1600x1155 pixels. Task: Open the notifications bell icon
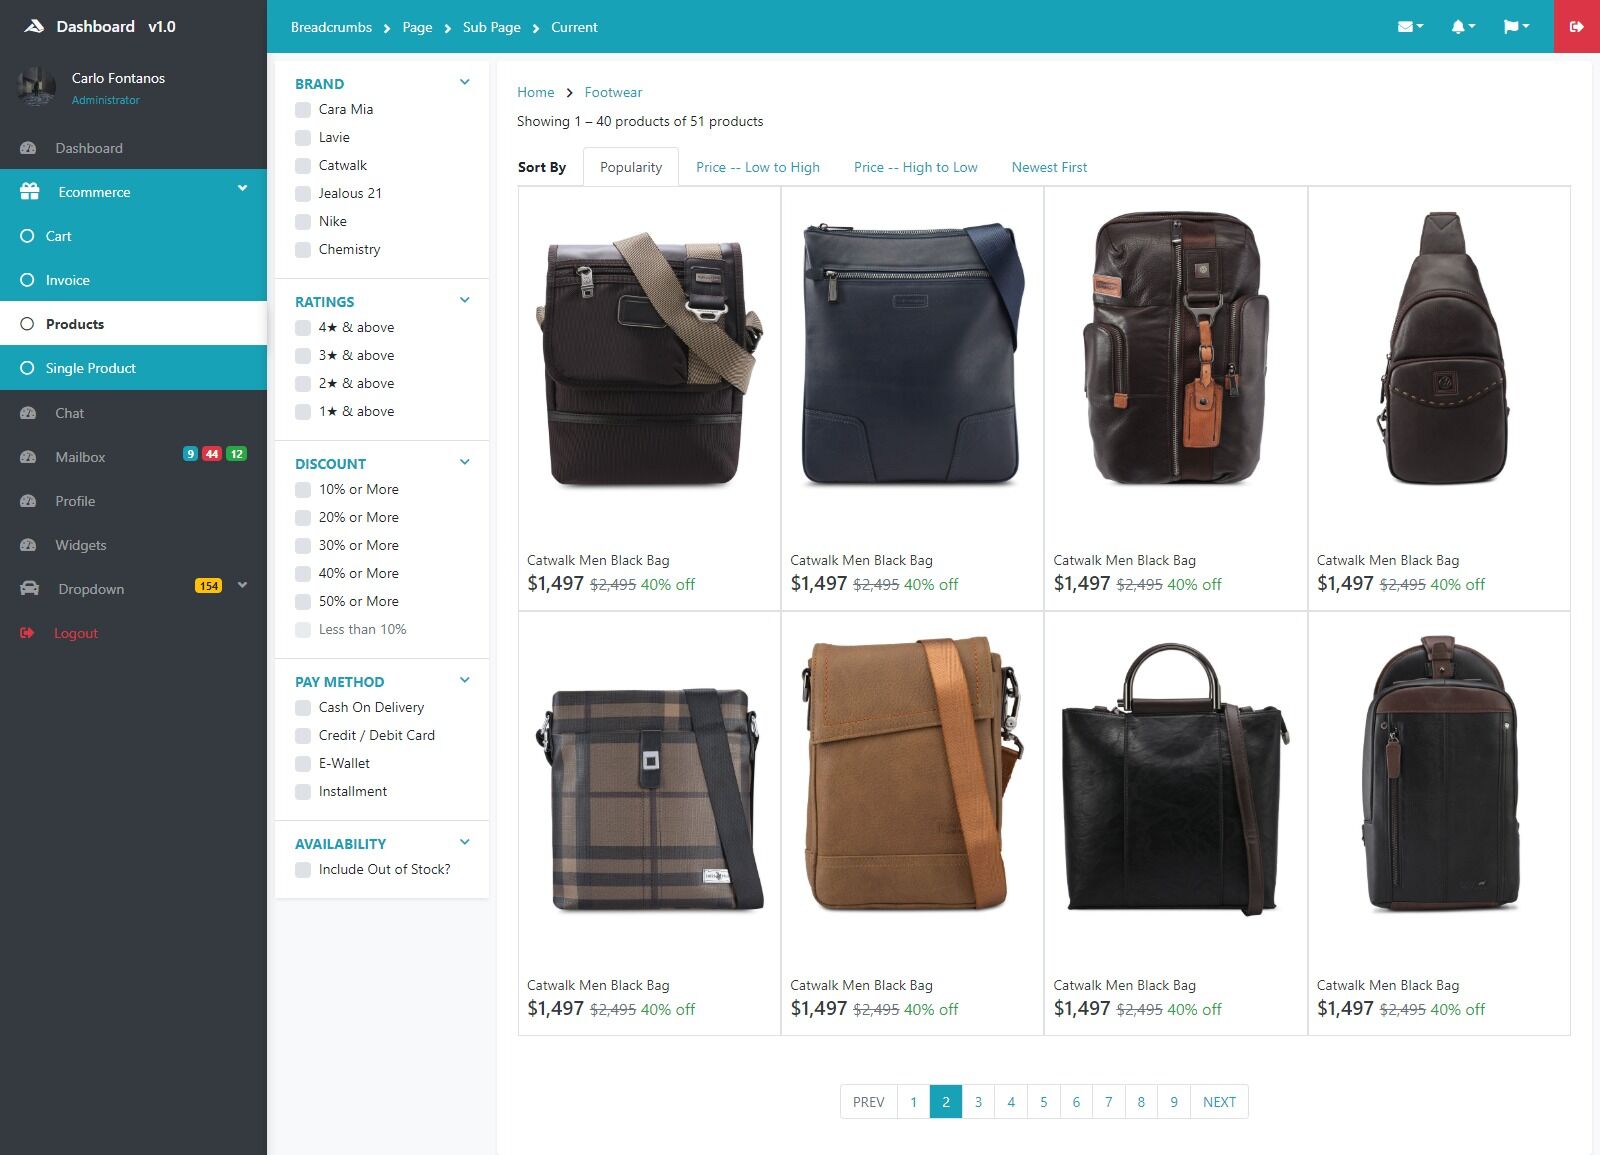click(x=1463, y=27)
